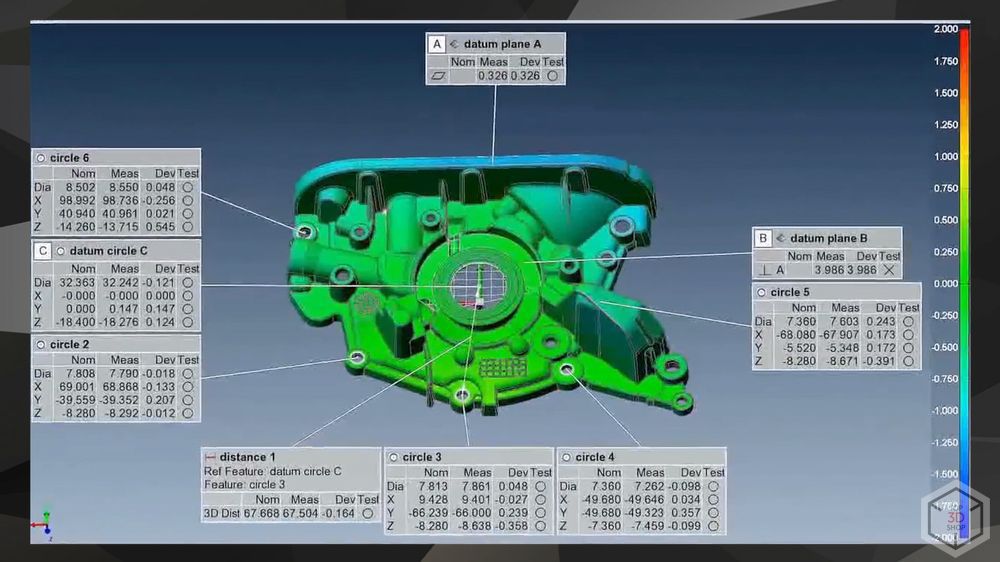This screenshot has height=562, width=1000.
Task: Click the datum label box 'A'
Action: point(437,44)
